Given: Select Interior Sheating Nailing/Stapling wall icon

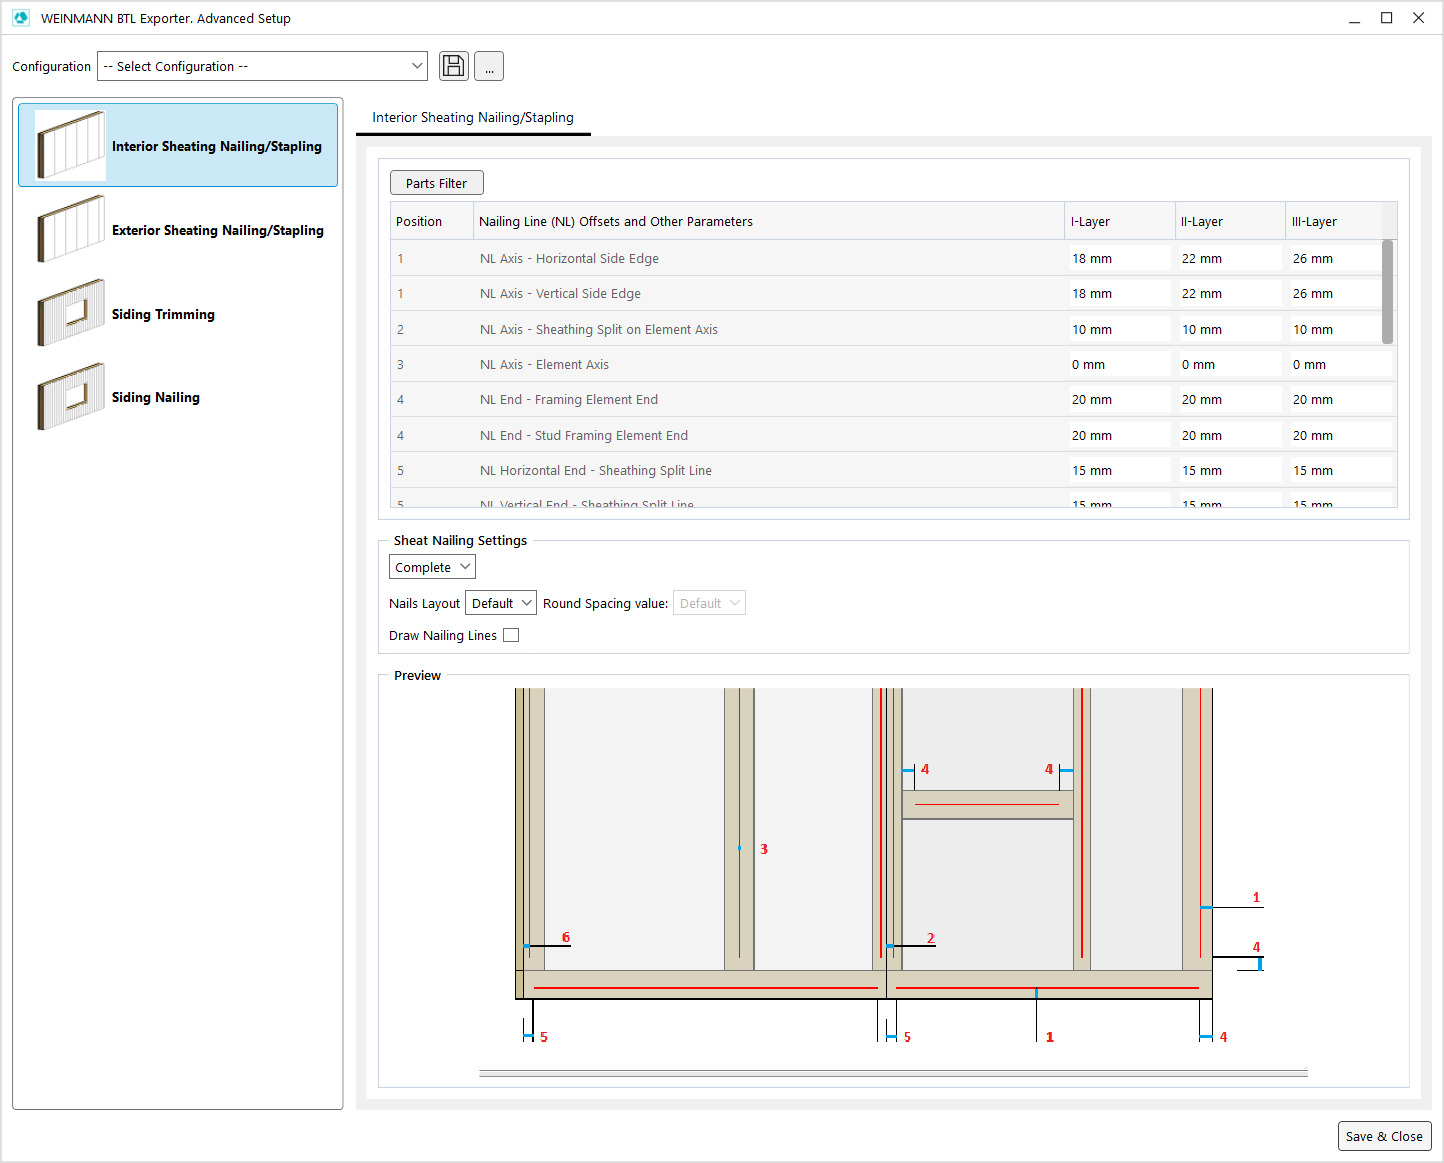Looking at the screenshot, I should pos(70,146).
